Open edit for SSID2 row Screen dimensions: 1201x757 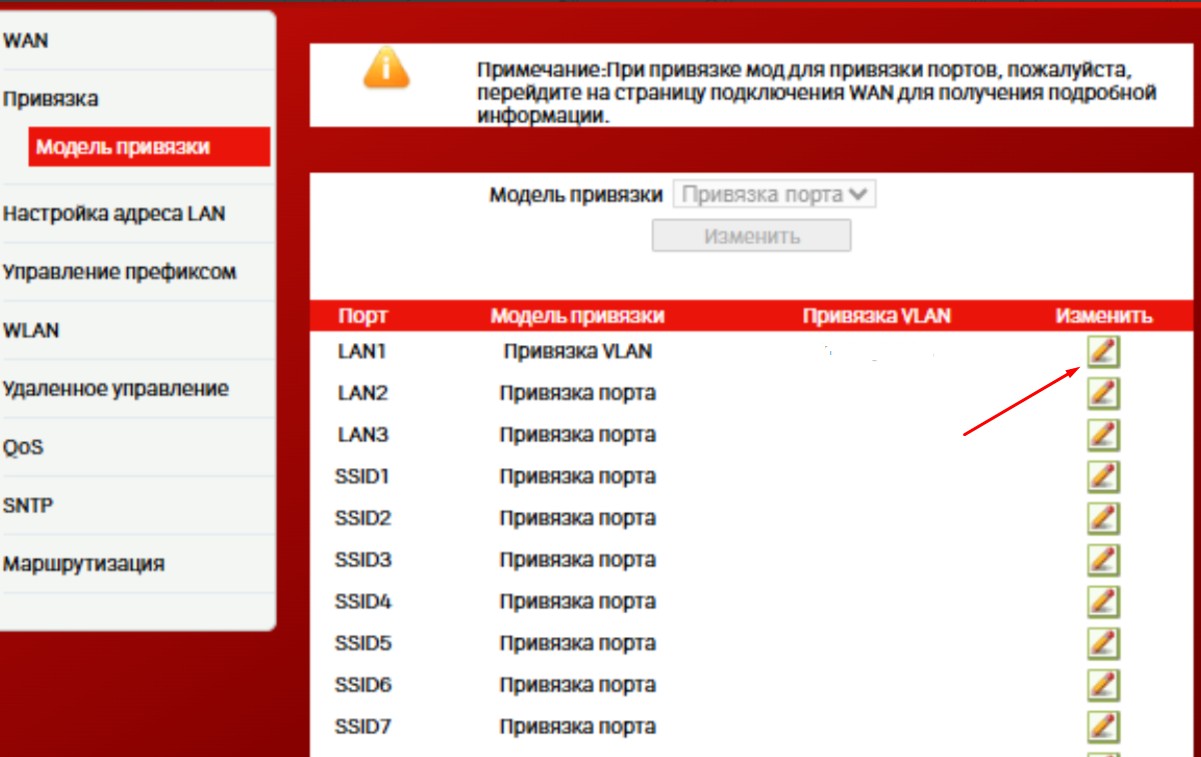click(x=1102, y=518)
